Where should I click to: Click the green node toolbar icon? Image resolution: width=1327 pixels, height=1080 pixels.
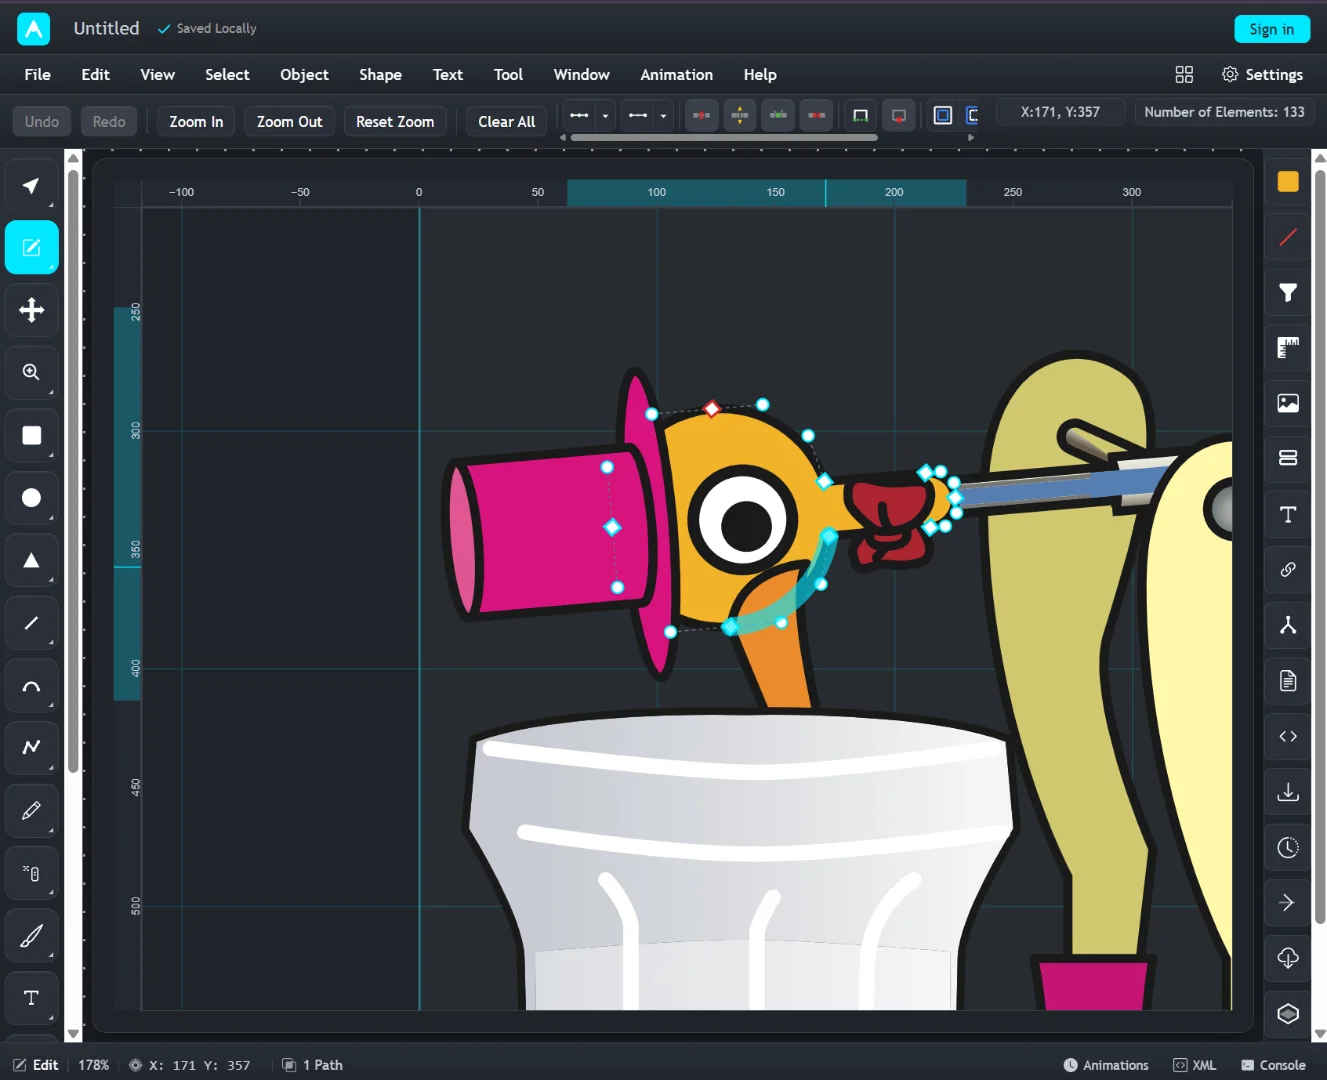(x=778, y=116)
